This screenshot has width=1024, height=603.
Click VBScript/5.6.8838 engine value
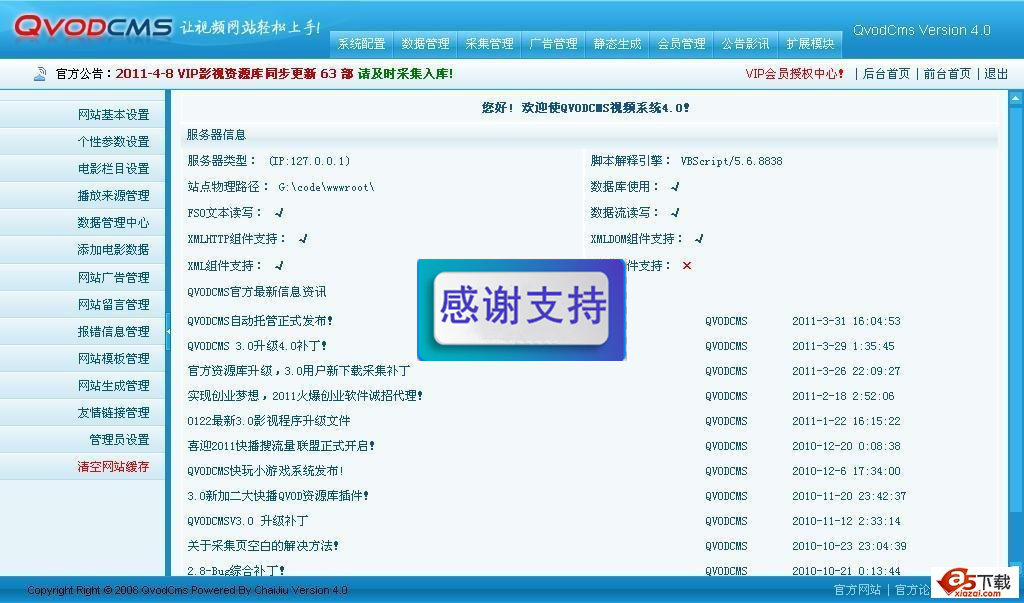(x=731, y=161)
